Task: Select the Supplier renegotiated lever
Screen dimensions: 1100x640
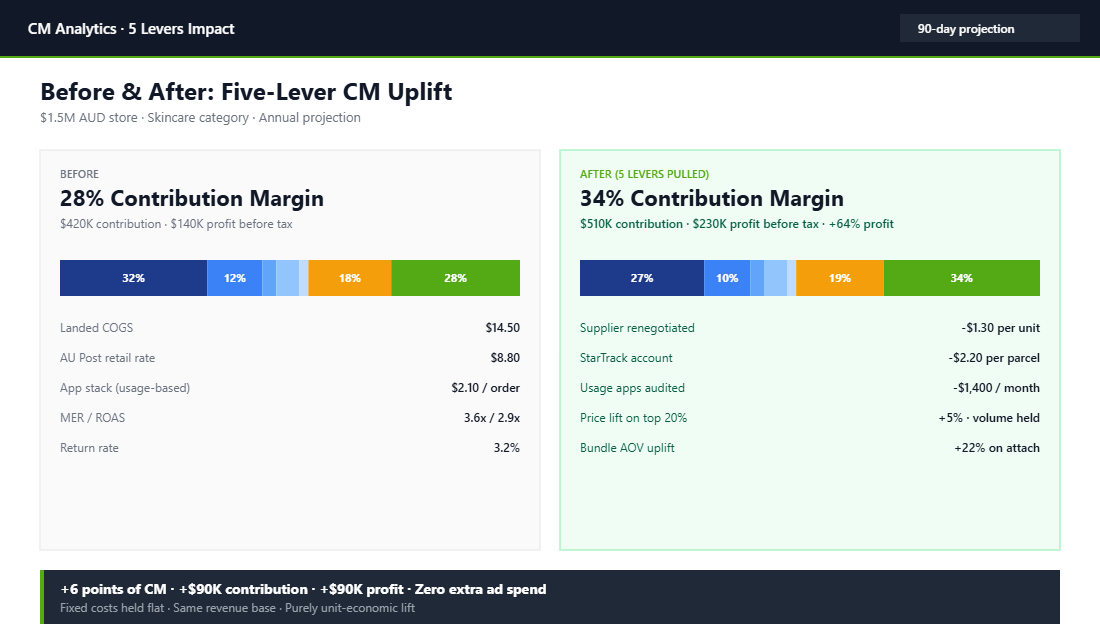Action: (636, 327)
